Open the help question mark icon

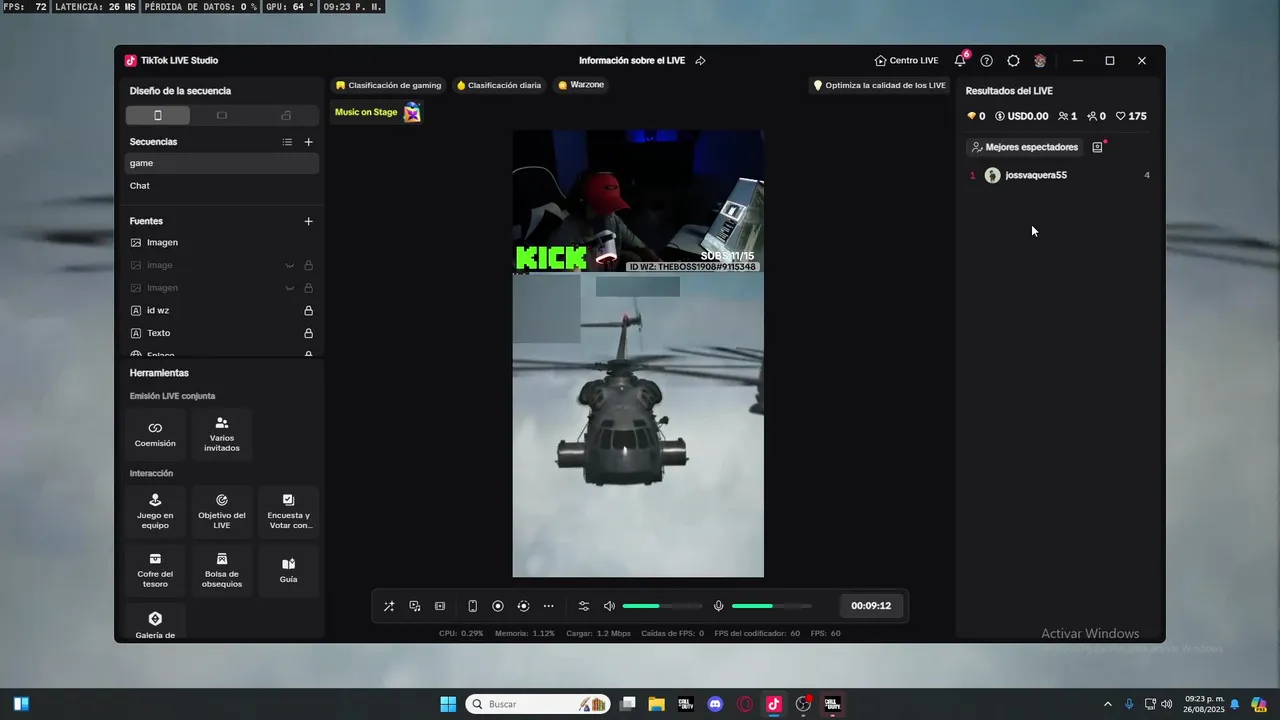986,61
